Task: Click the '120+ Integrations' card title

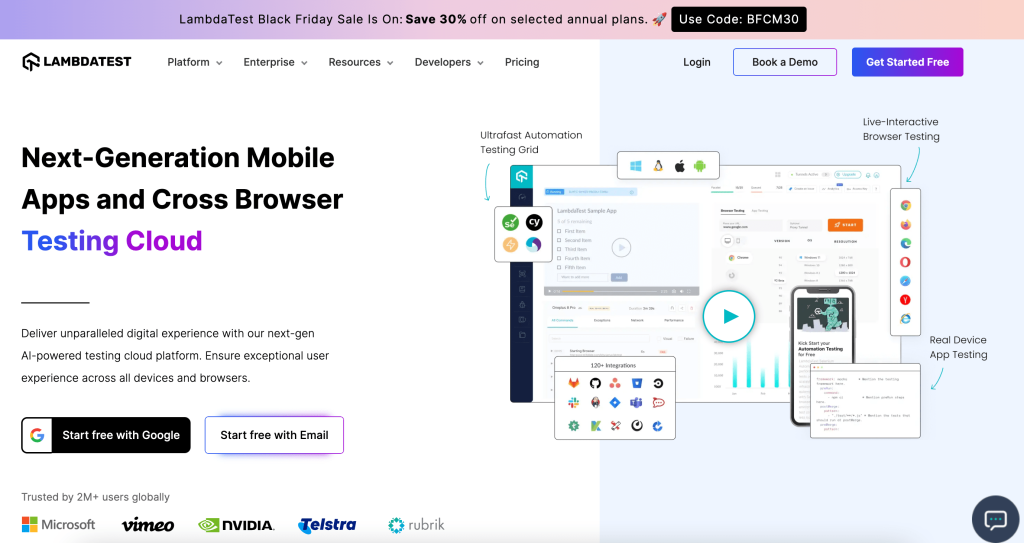Action: [x=613, y=365]
